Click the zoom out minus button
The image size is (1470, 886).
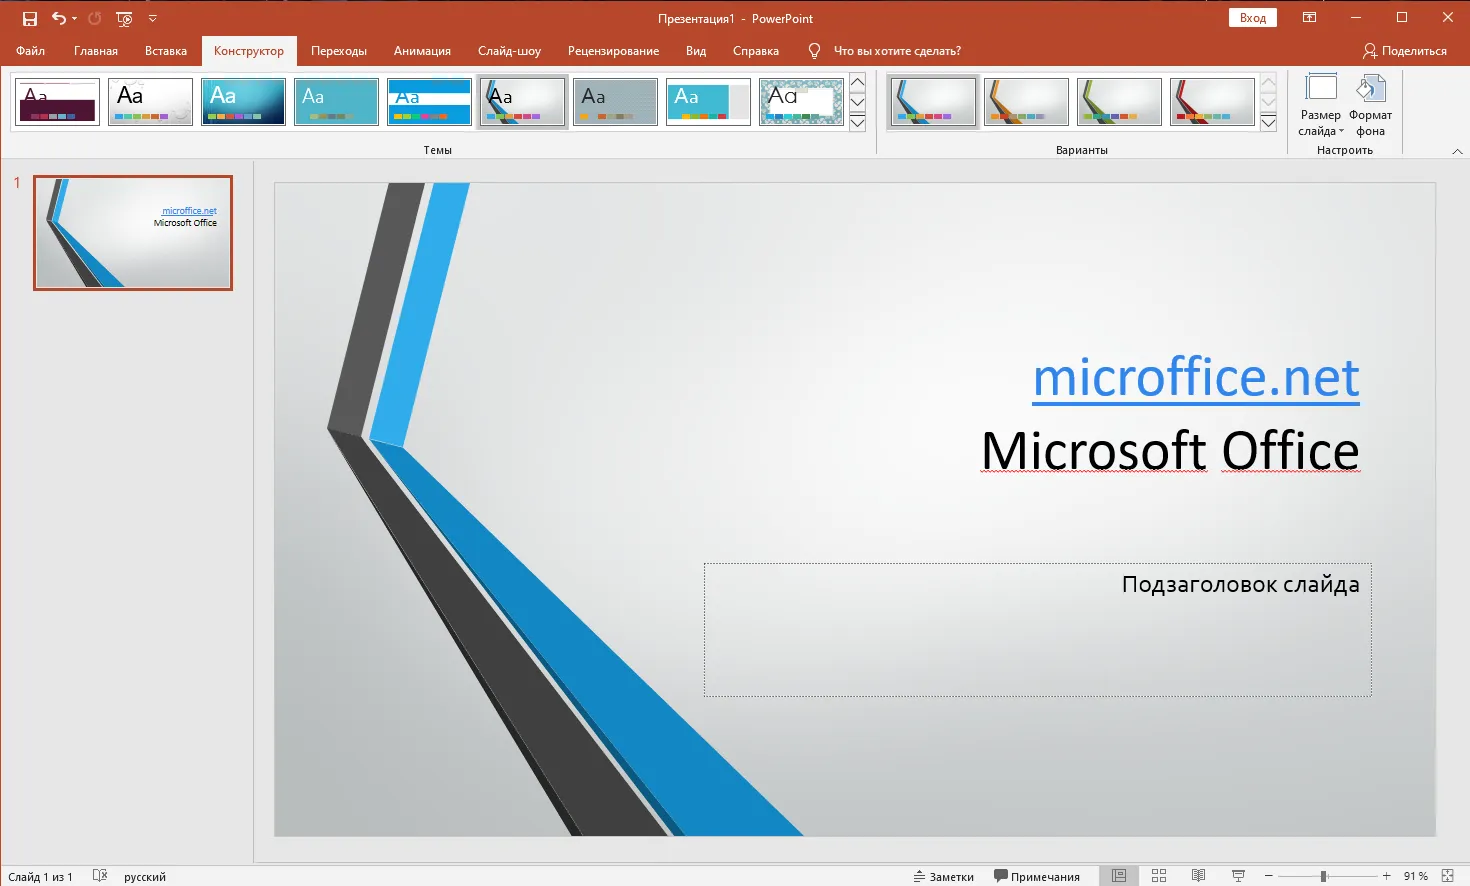tap(1268, 876)
